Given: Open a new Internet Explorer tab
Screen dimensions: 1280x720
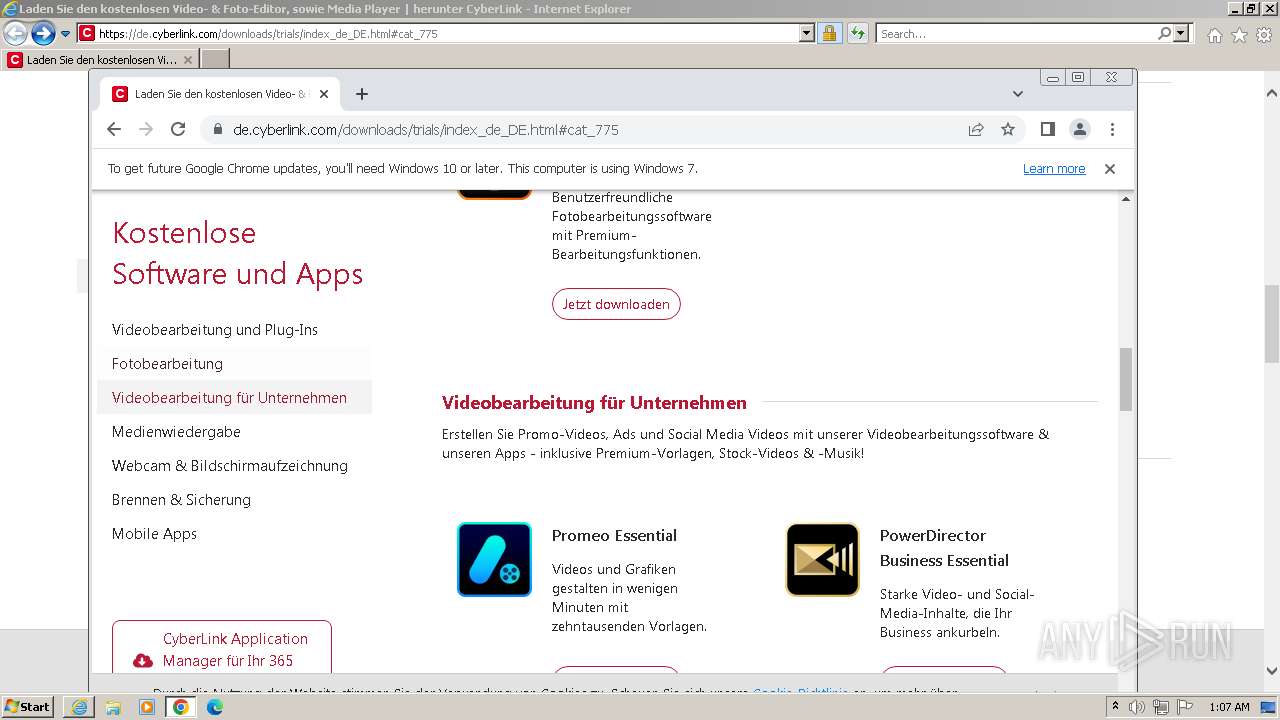Looking at the screenshot, I should tap(215, 60).
